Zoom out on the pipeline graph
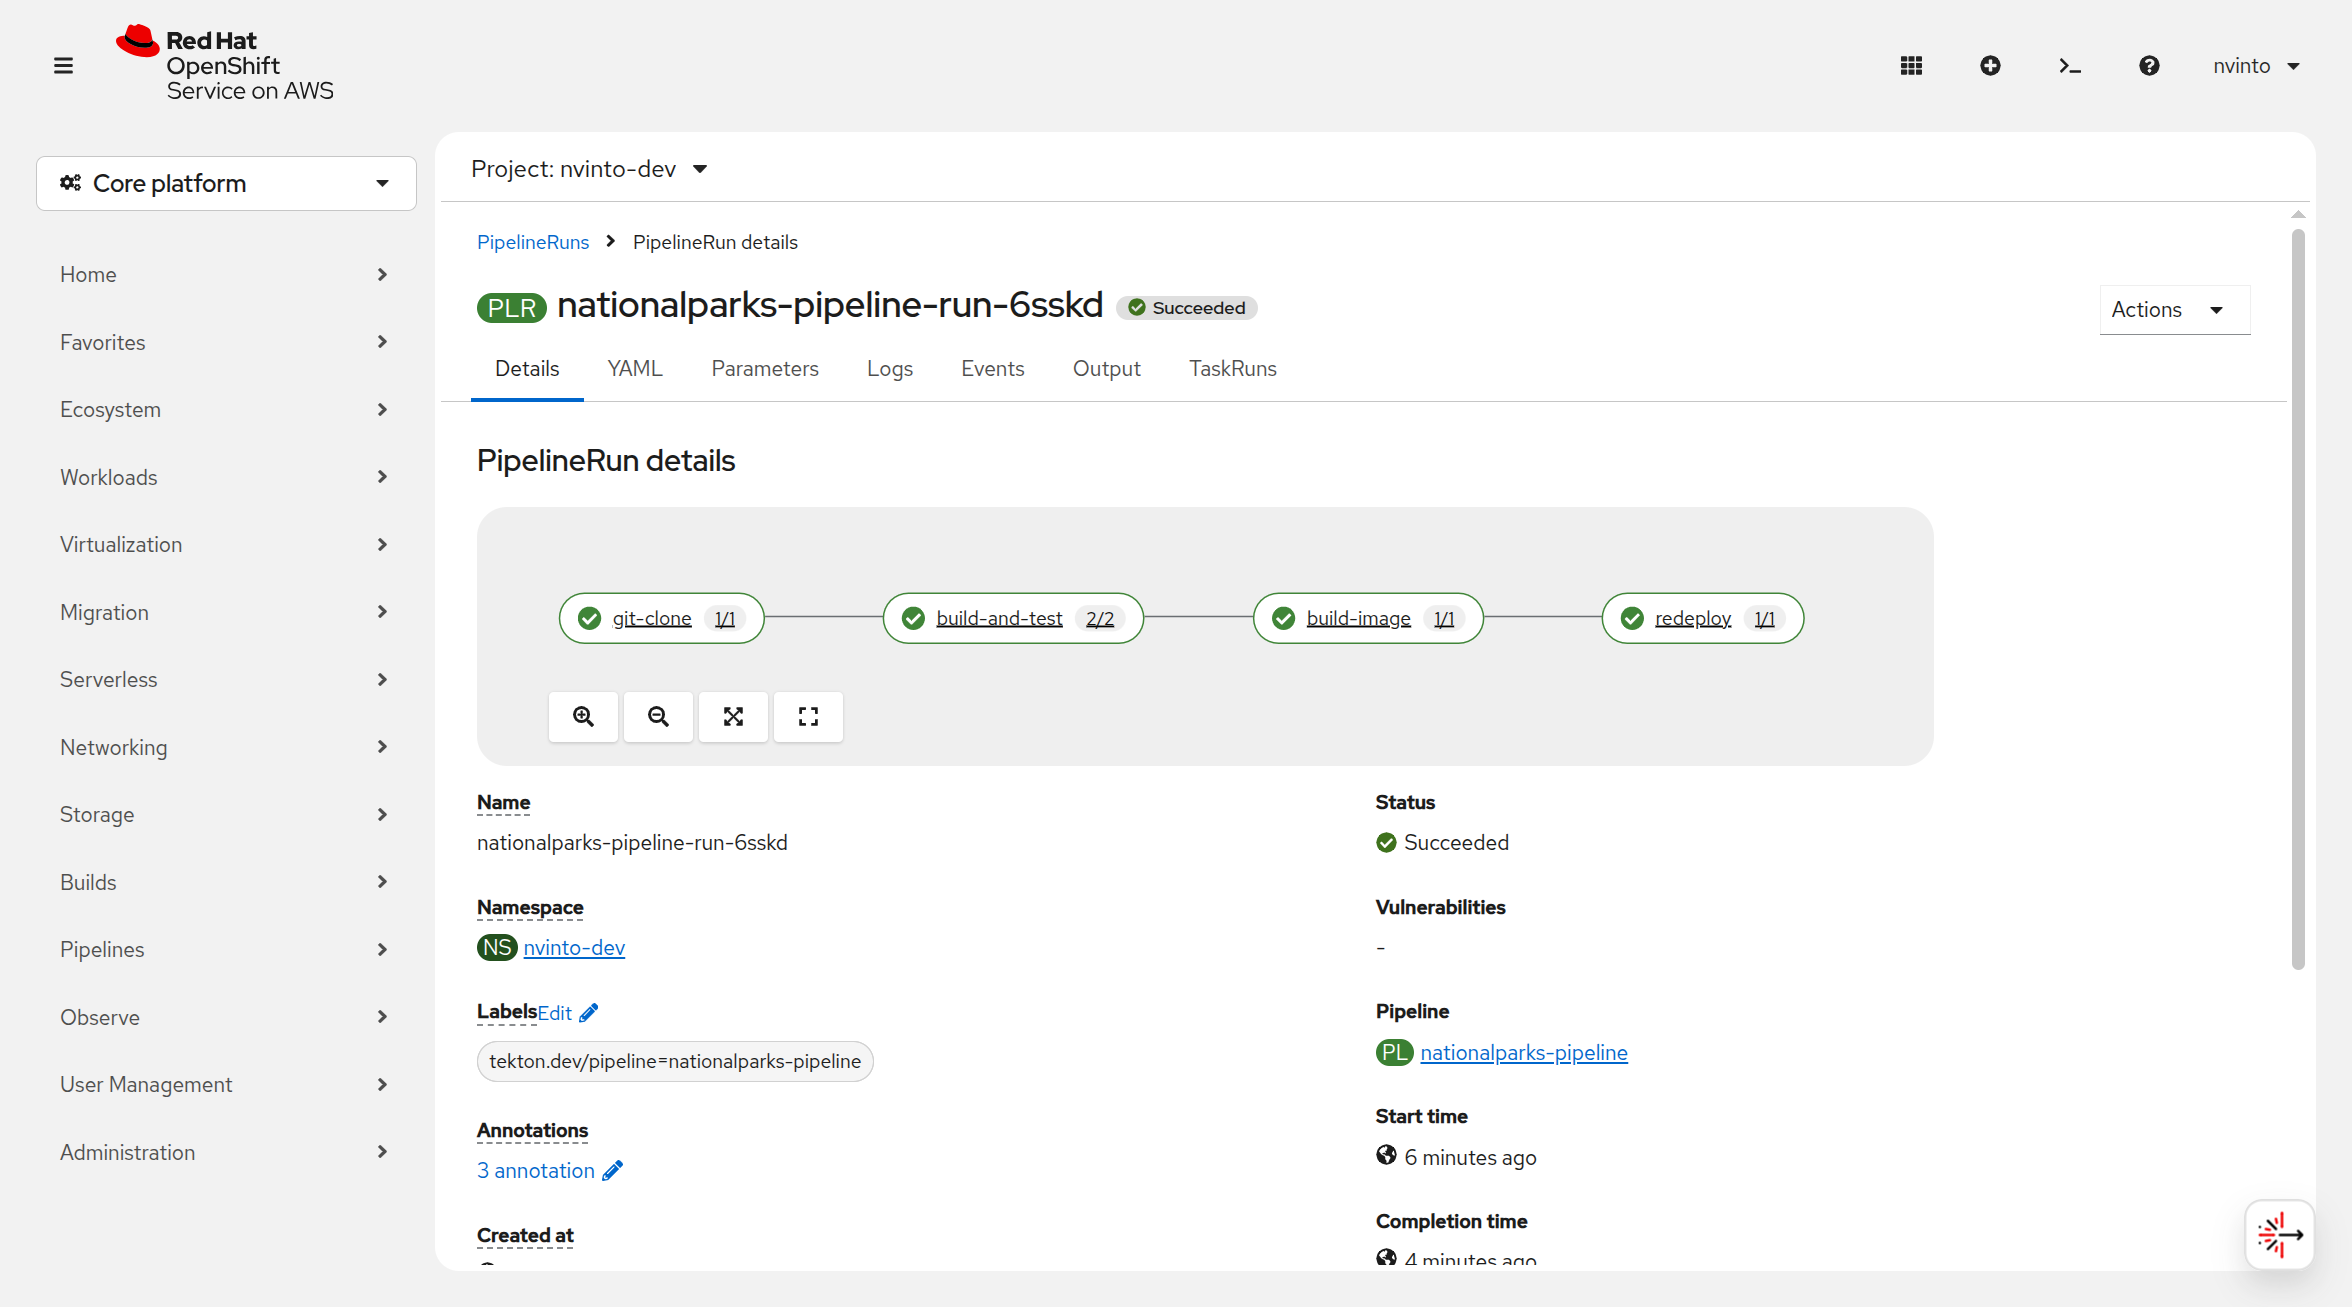 (658, 716)
